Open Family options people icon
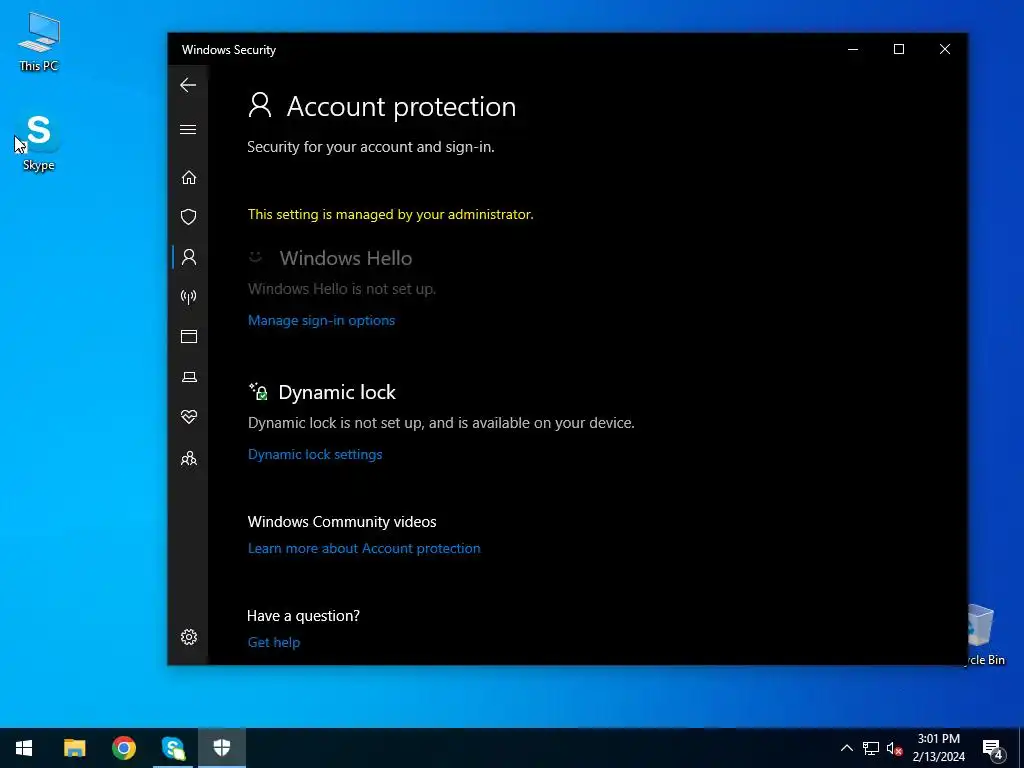 [x=189, y=458]
